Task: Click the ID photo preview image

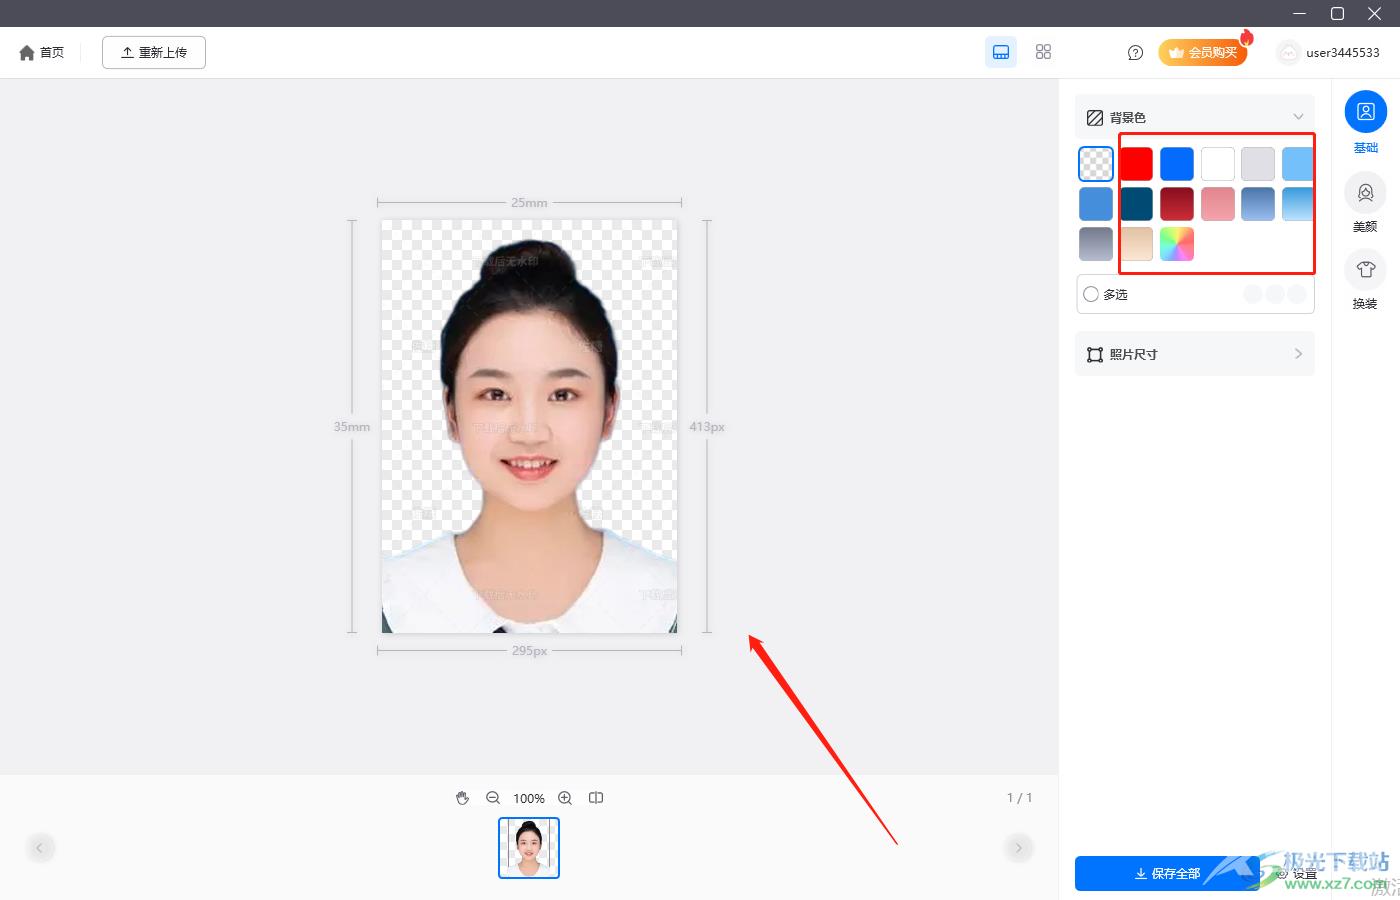Action: click(x=529, y=427)
